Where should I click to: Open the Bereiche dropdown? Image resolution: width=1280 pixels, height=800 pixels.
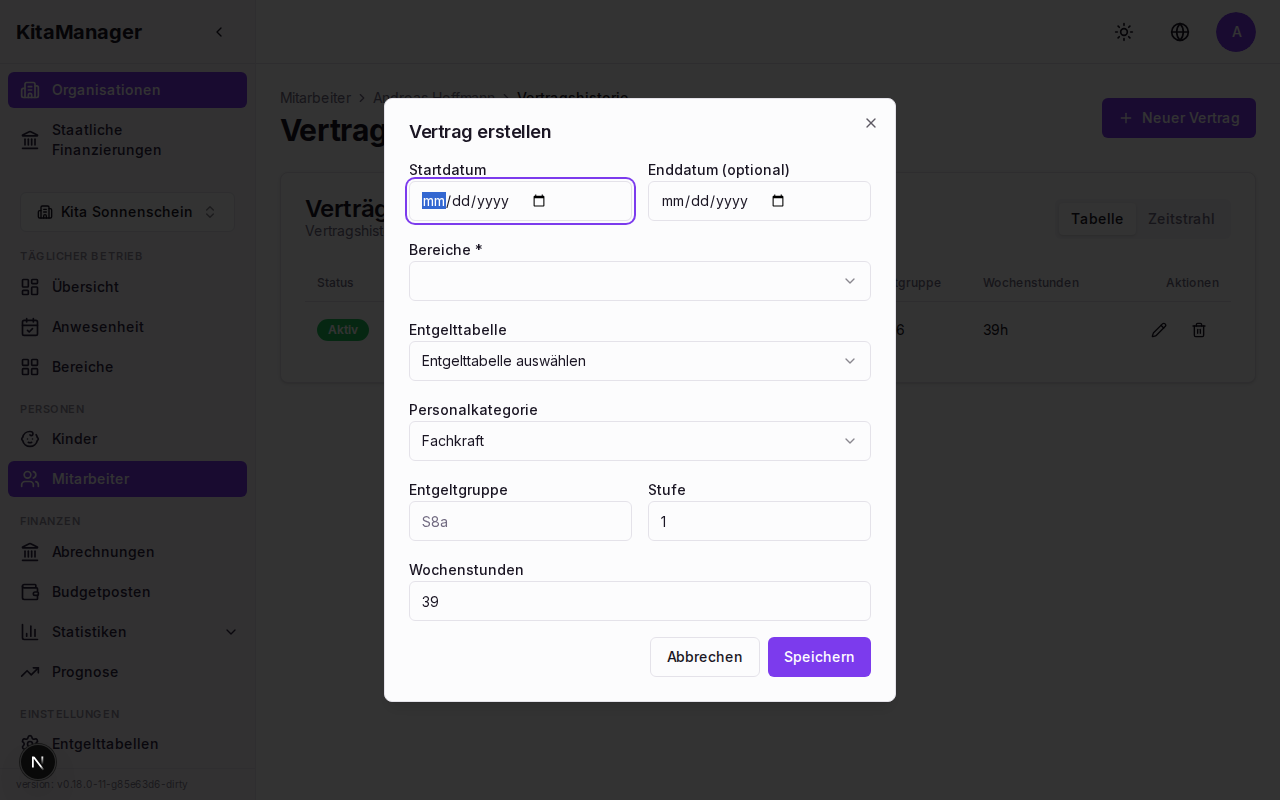point(640,281)
